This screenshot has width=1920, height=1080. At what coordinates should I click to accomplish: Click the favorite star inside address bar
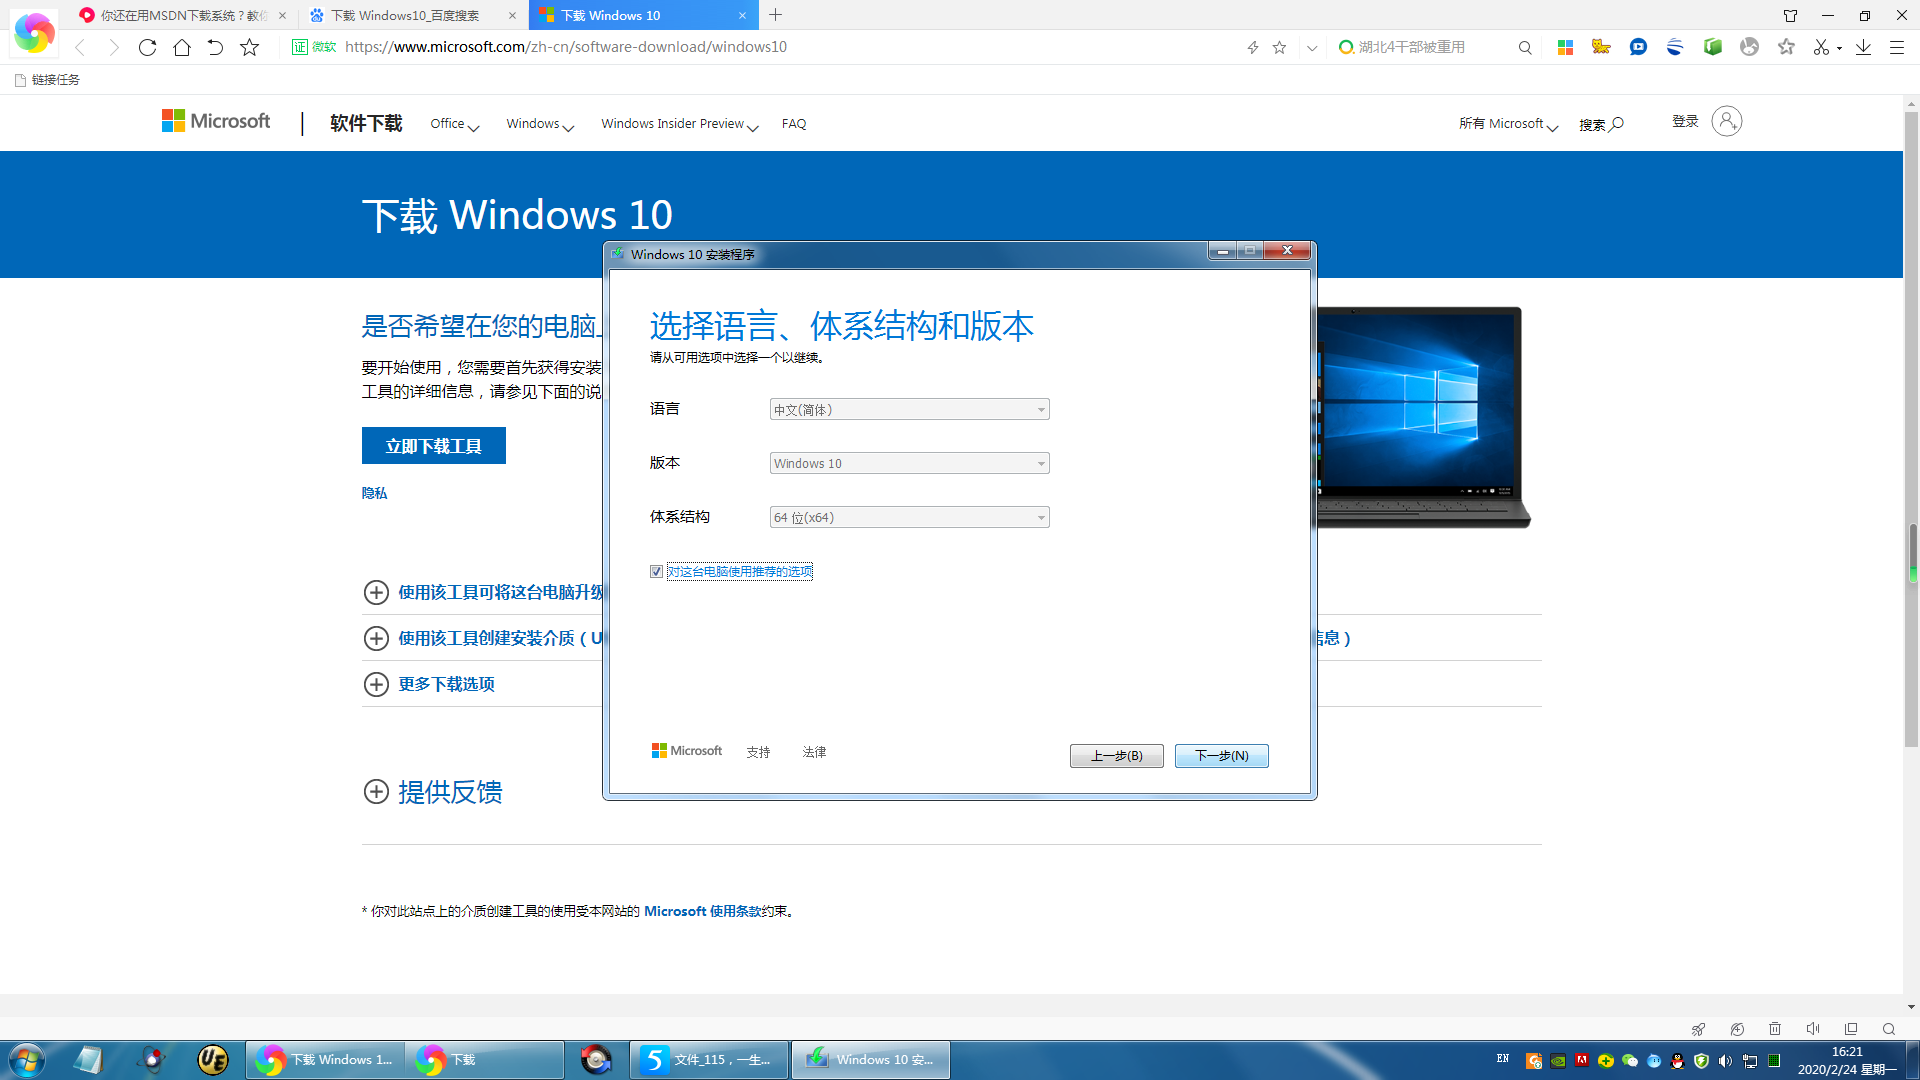[x=1279, y=47]
